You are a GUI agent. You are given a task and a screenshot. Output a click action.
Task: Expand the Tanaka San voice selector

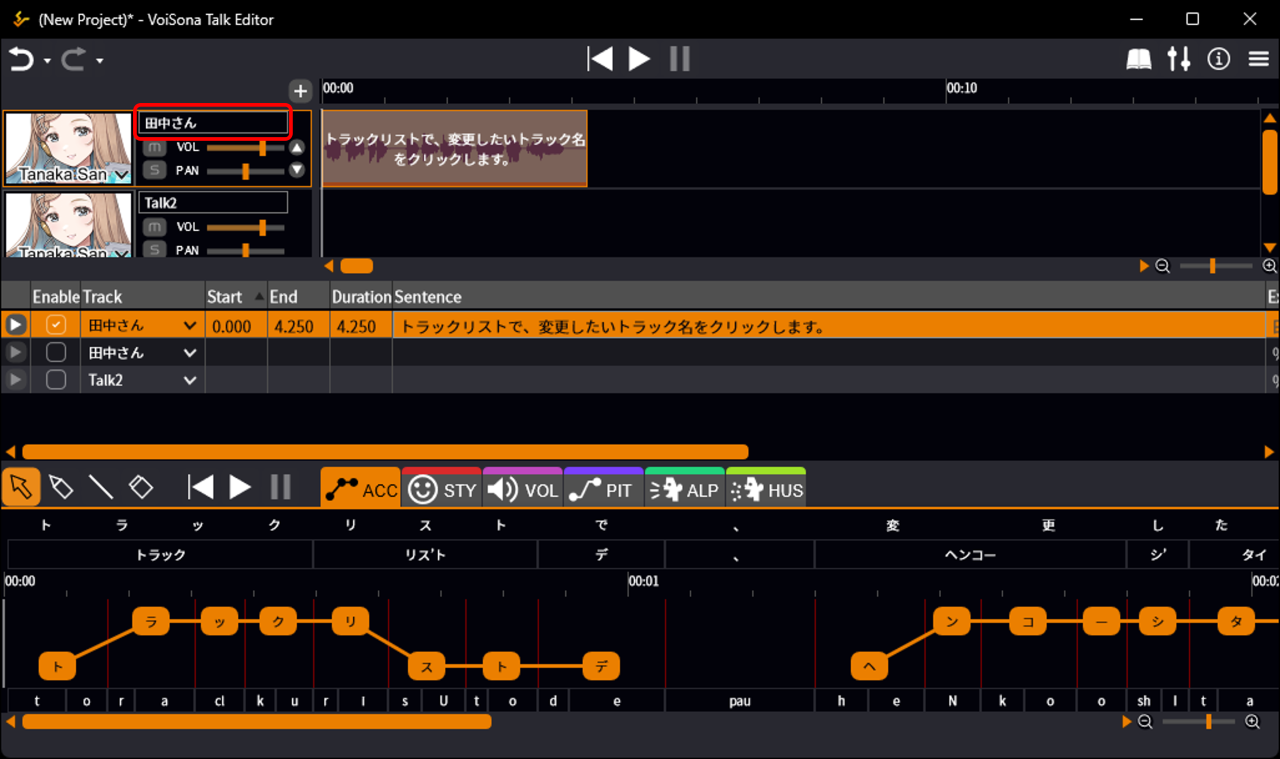pos(121,176)
